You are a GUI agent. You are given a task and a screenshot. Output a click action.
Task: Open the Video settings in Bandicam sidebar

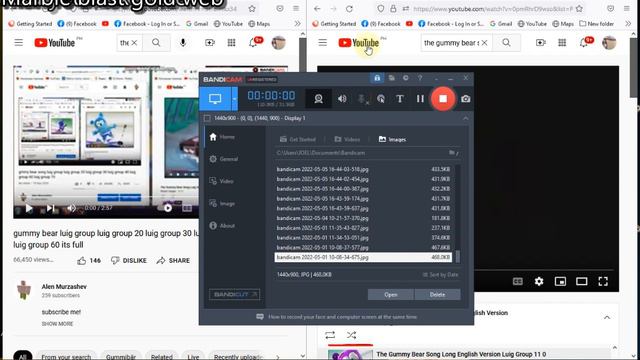point(222,181)
